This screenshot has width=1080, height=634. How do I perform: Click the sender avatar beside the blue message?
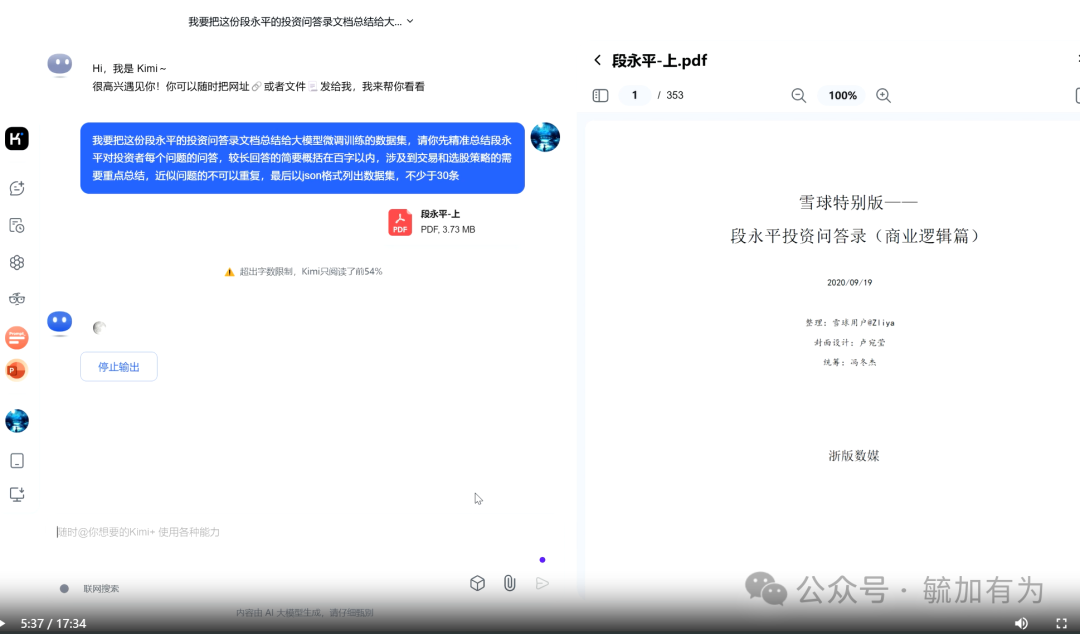(x=545, y=137)
